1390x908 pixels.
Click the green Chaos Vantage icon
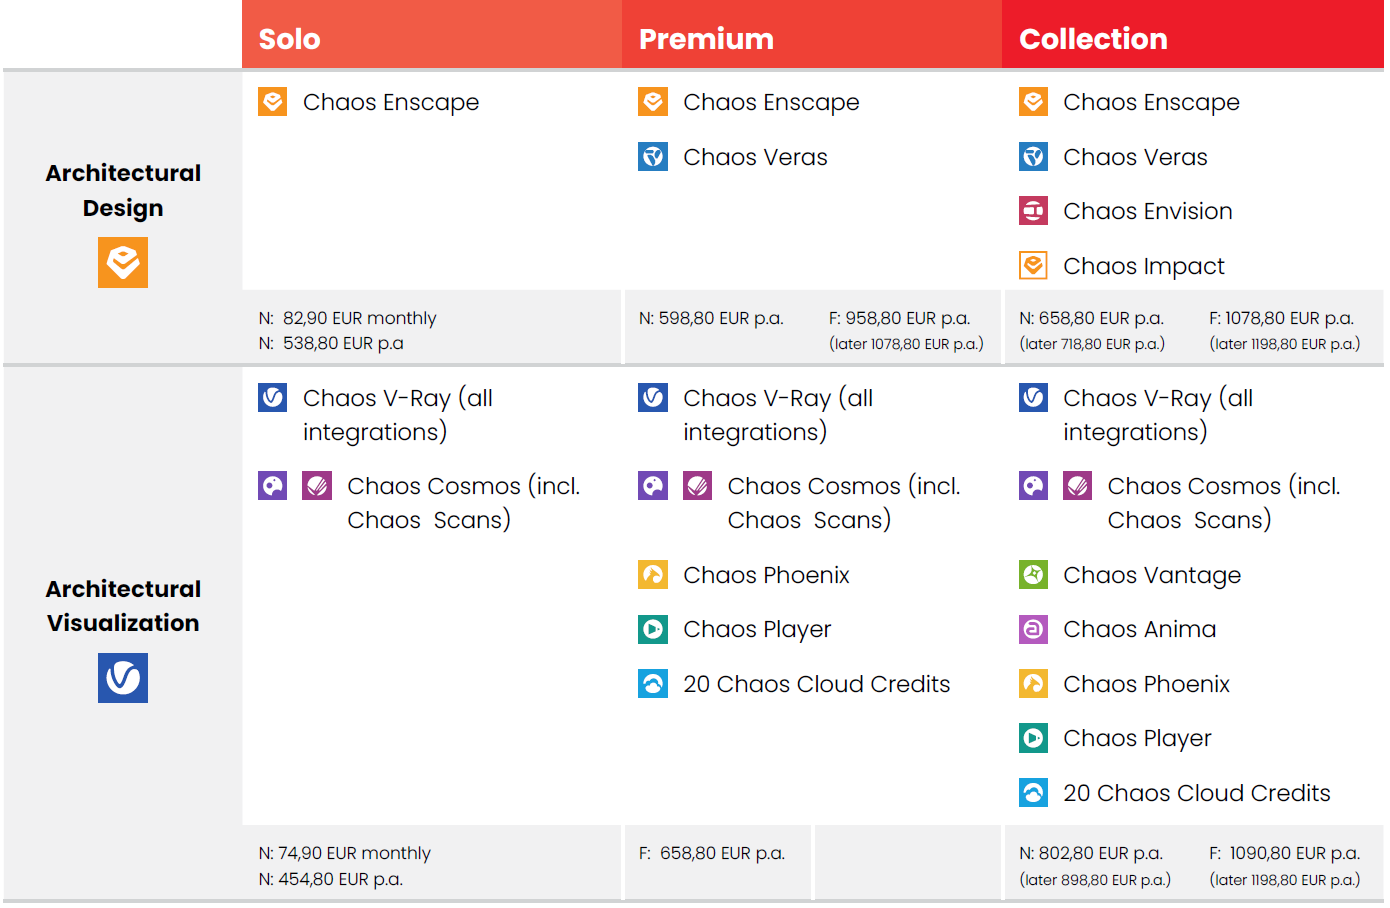tap(1033, 575)
